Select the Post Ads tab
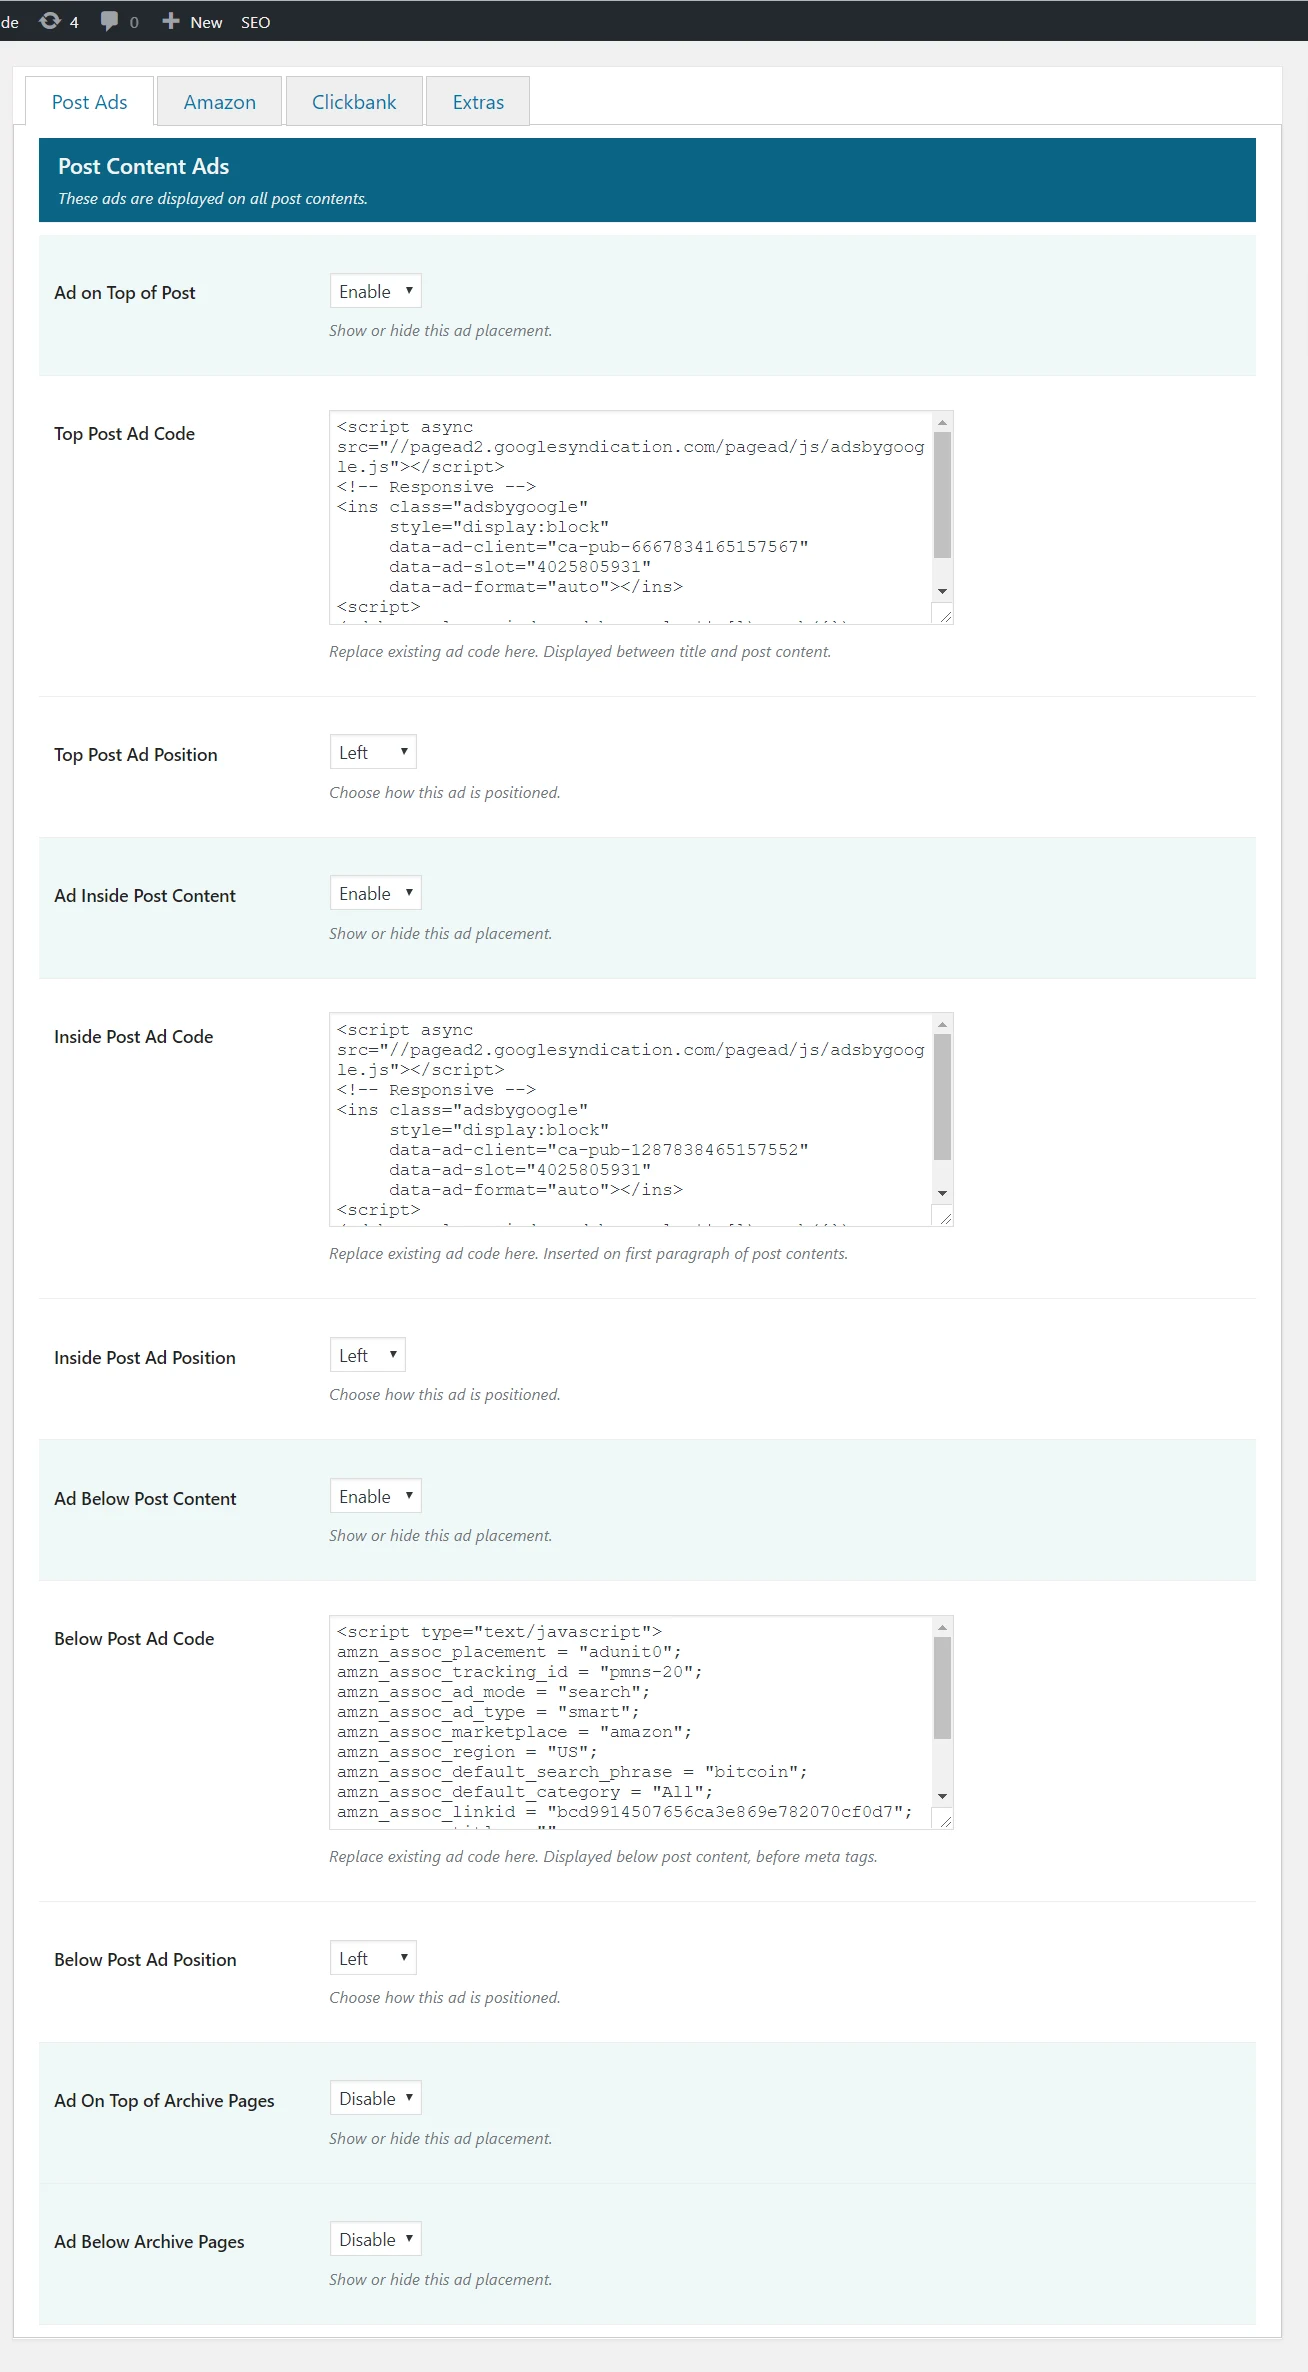Viewport: 1308px width, 2372px height. tap(89, 102)
